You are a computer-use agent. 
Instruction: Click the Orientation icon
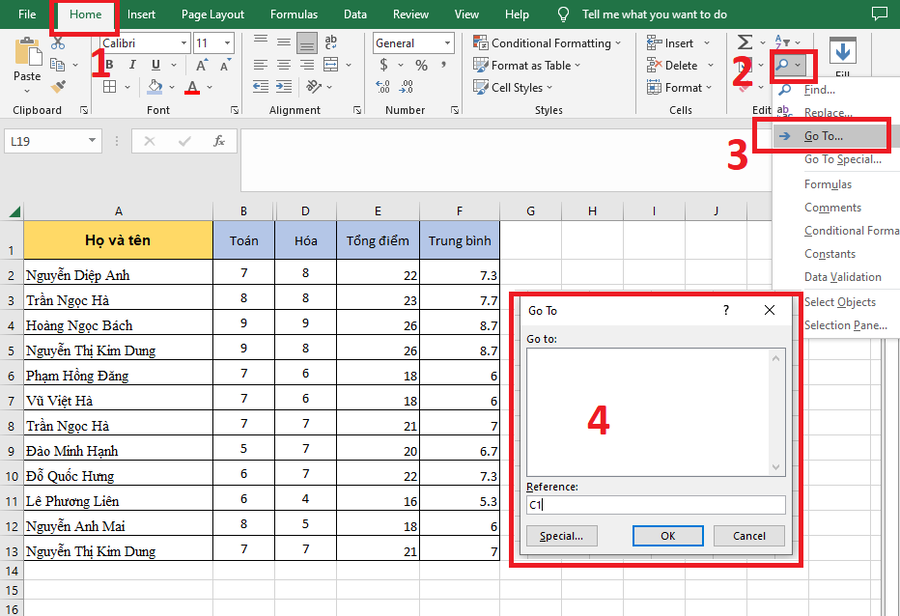[313, 87]
